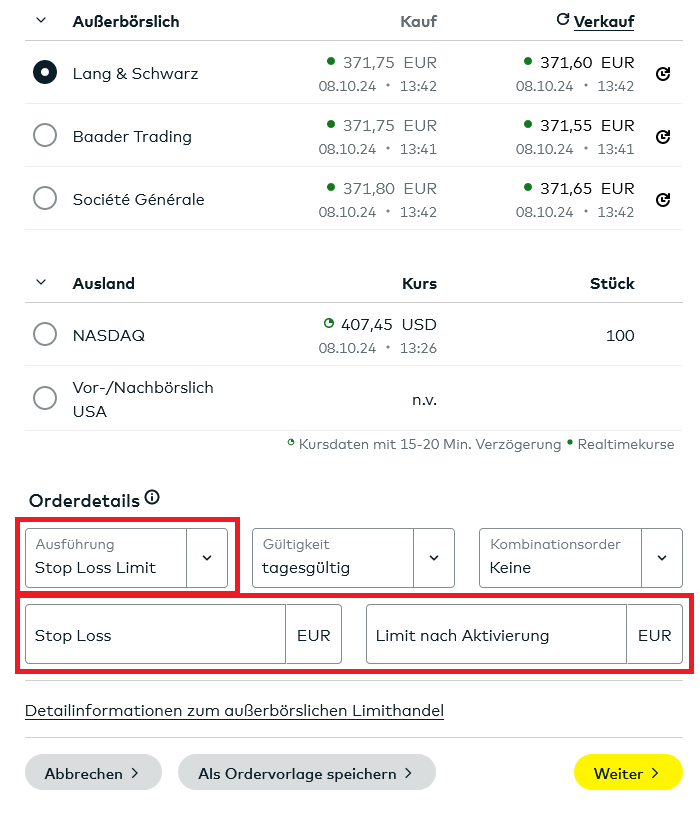Refresh the Société Générale quote

pyautogui.click(x=662, y=200)
